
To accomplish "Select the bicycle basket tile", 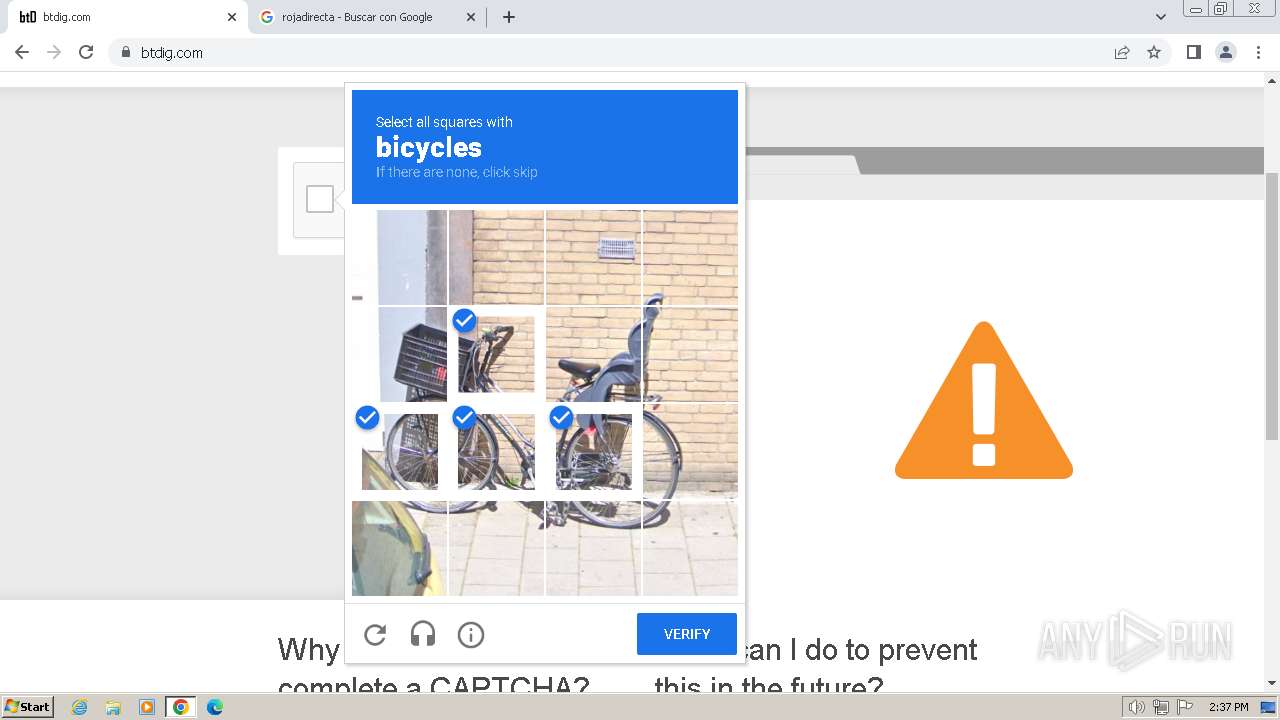I will pos(399,354).
